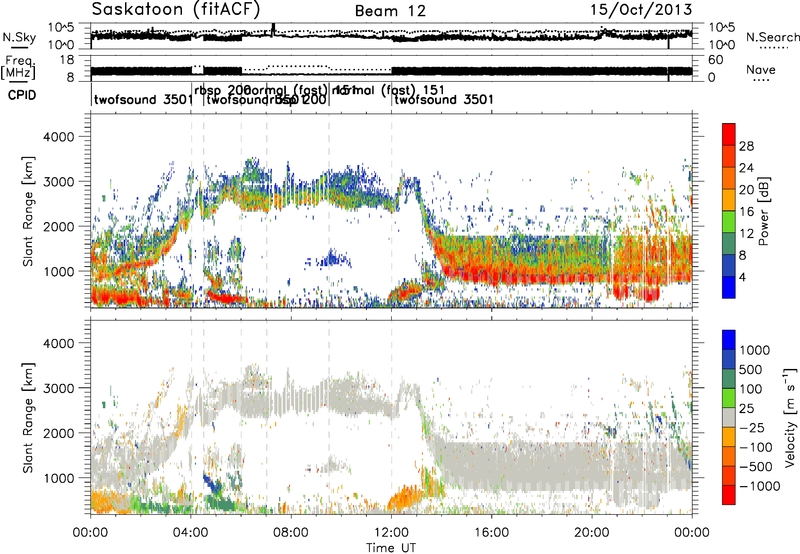
Task: Click the '2000' range tick in velocity panel
Action: click(58, 433)
